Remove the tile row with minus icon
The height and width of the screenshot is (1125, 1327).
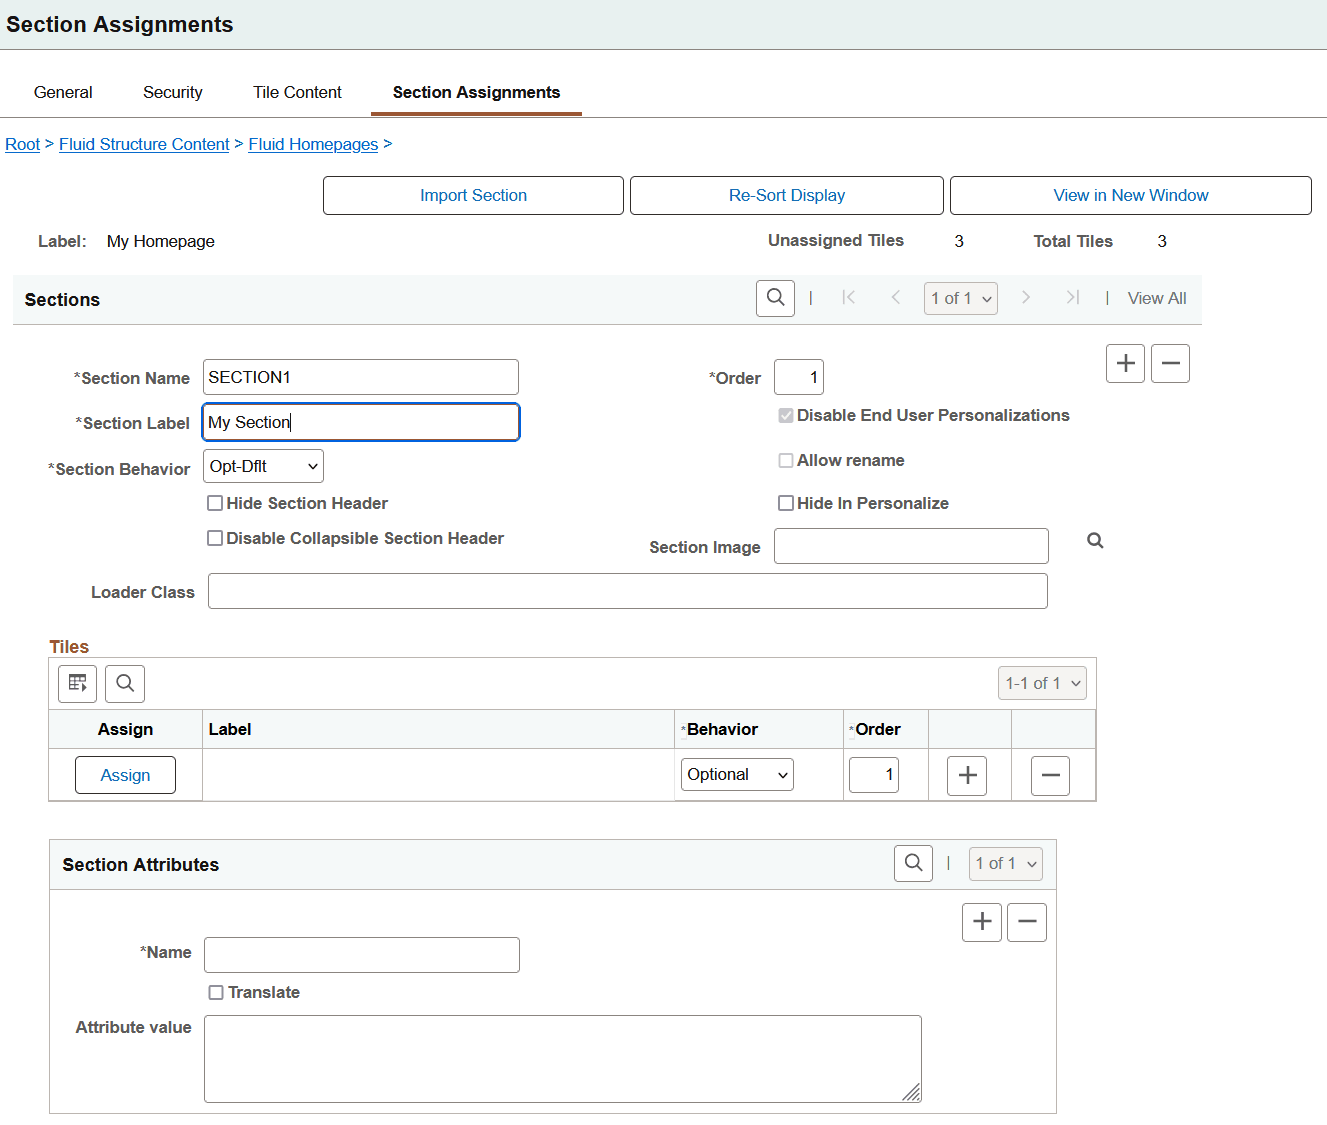1050,775
